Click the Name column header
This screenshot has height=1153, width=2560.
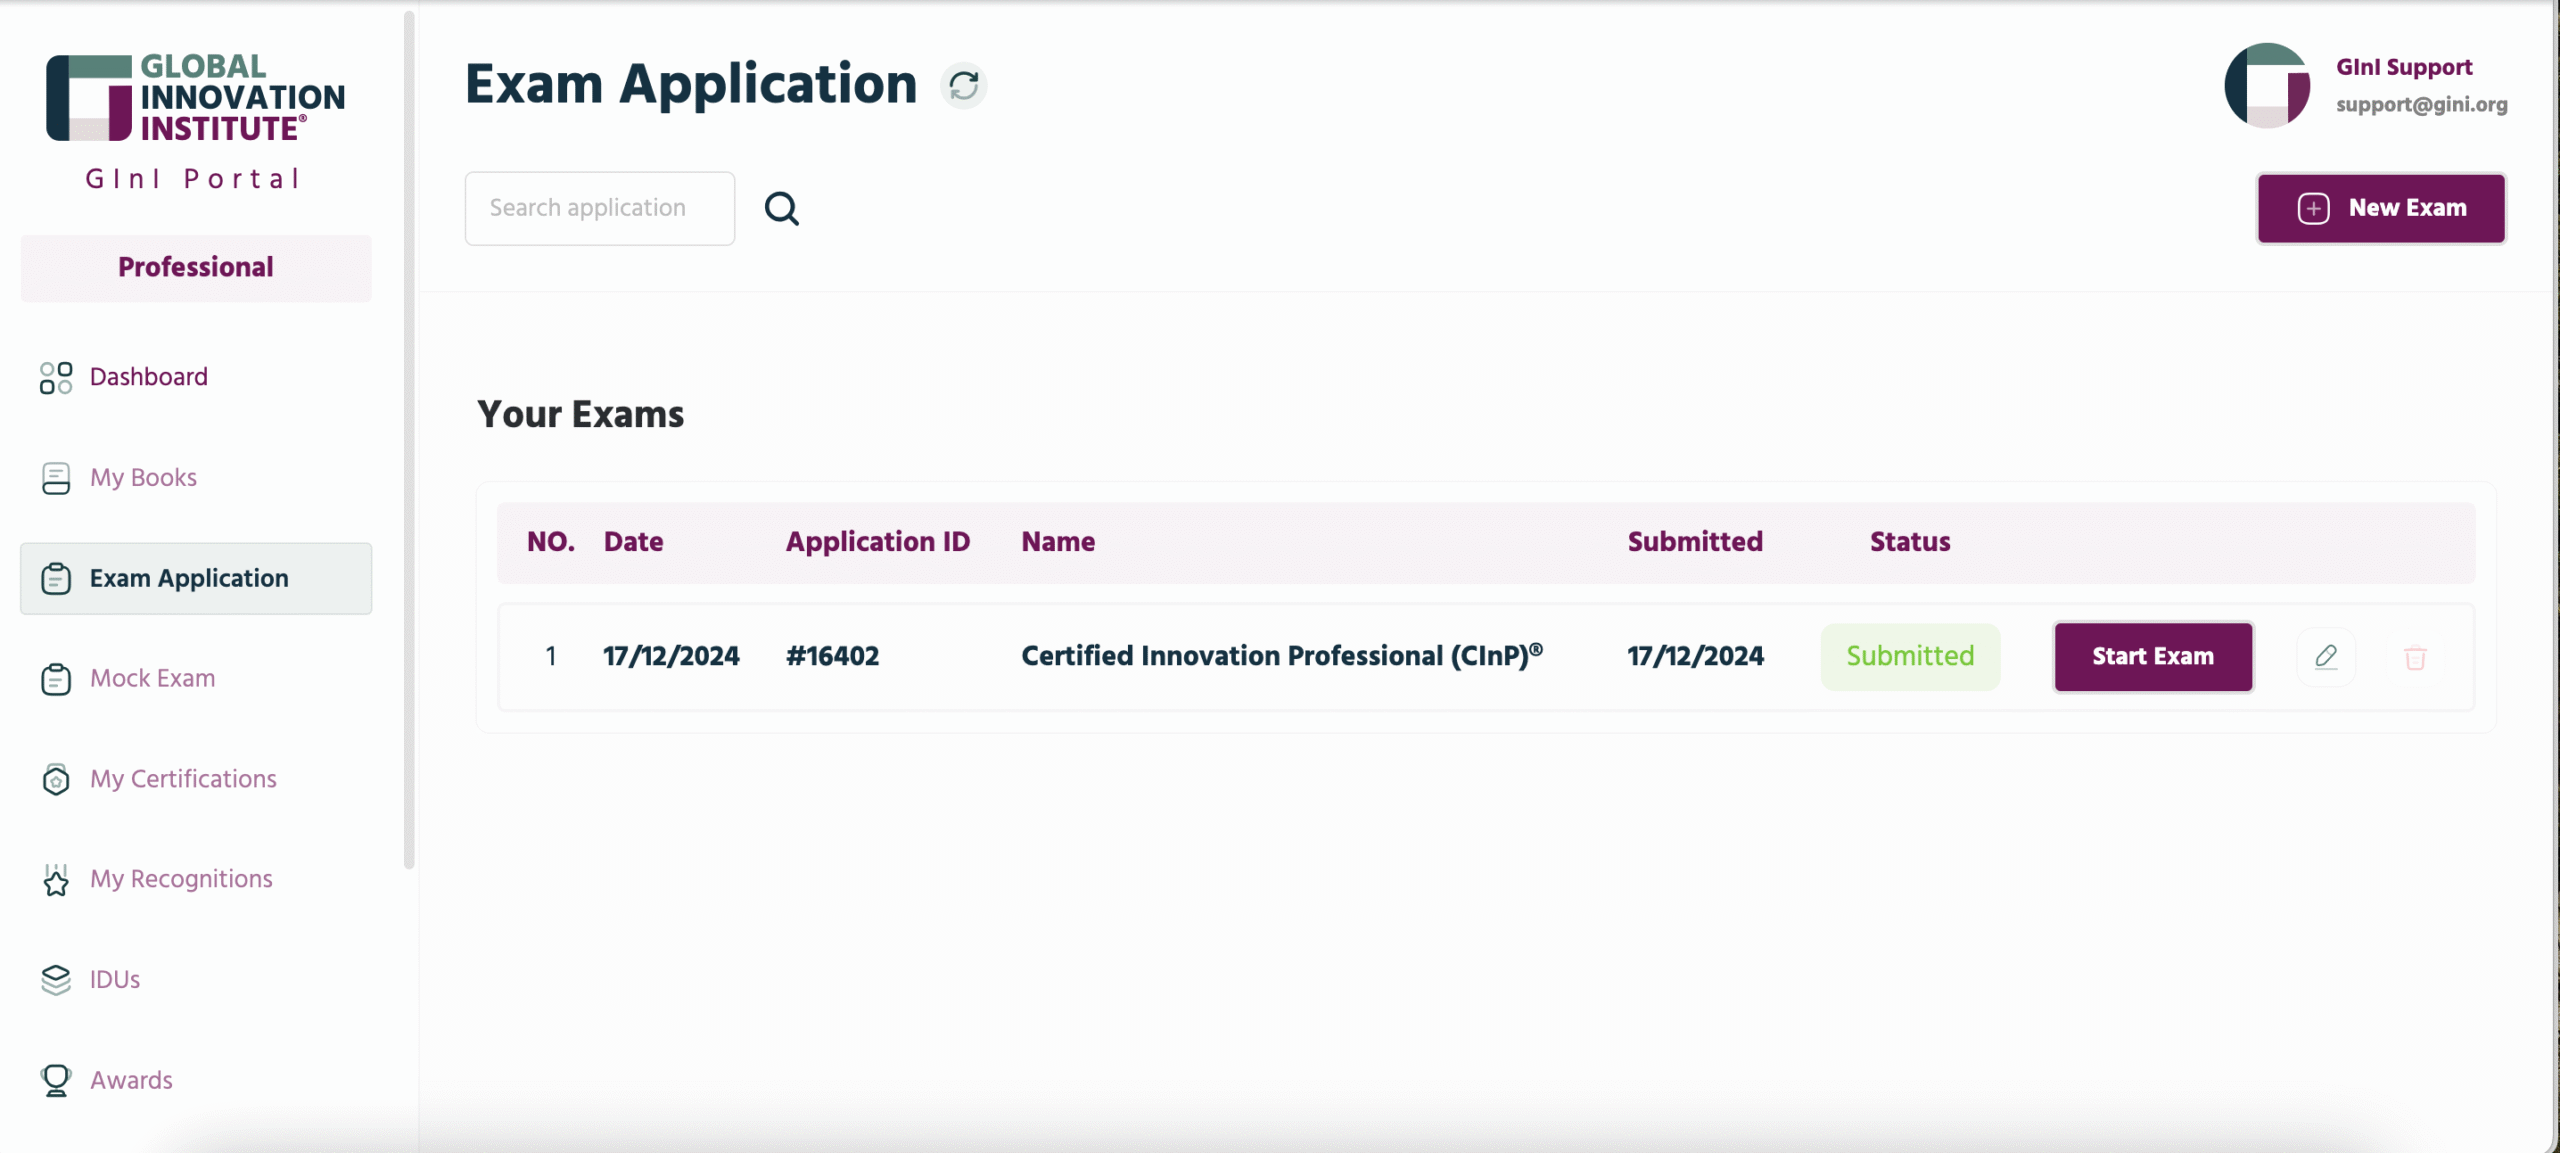point(1058,542)
